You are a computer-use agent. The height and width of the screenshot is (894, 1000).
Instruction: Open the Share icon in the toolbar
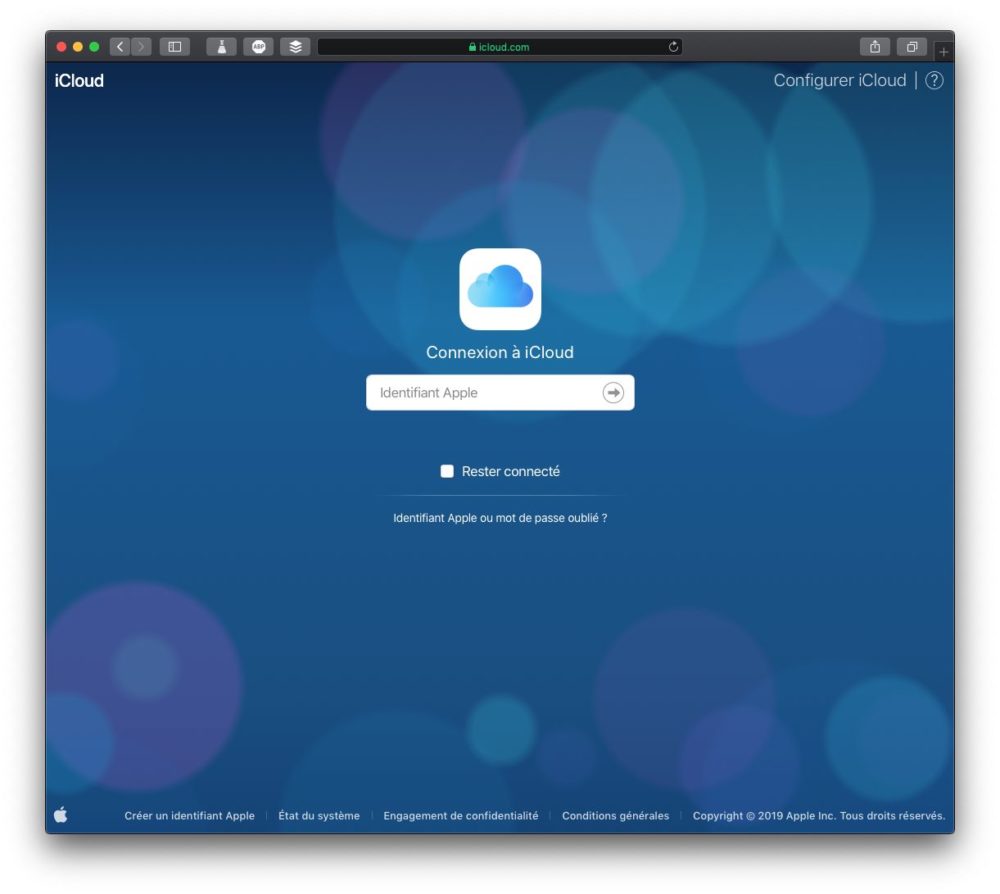coord(875,46)
